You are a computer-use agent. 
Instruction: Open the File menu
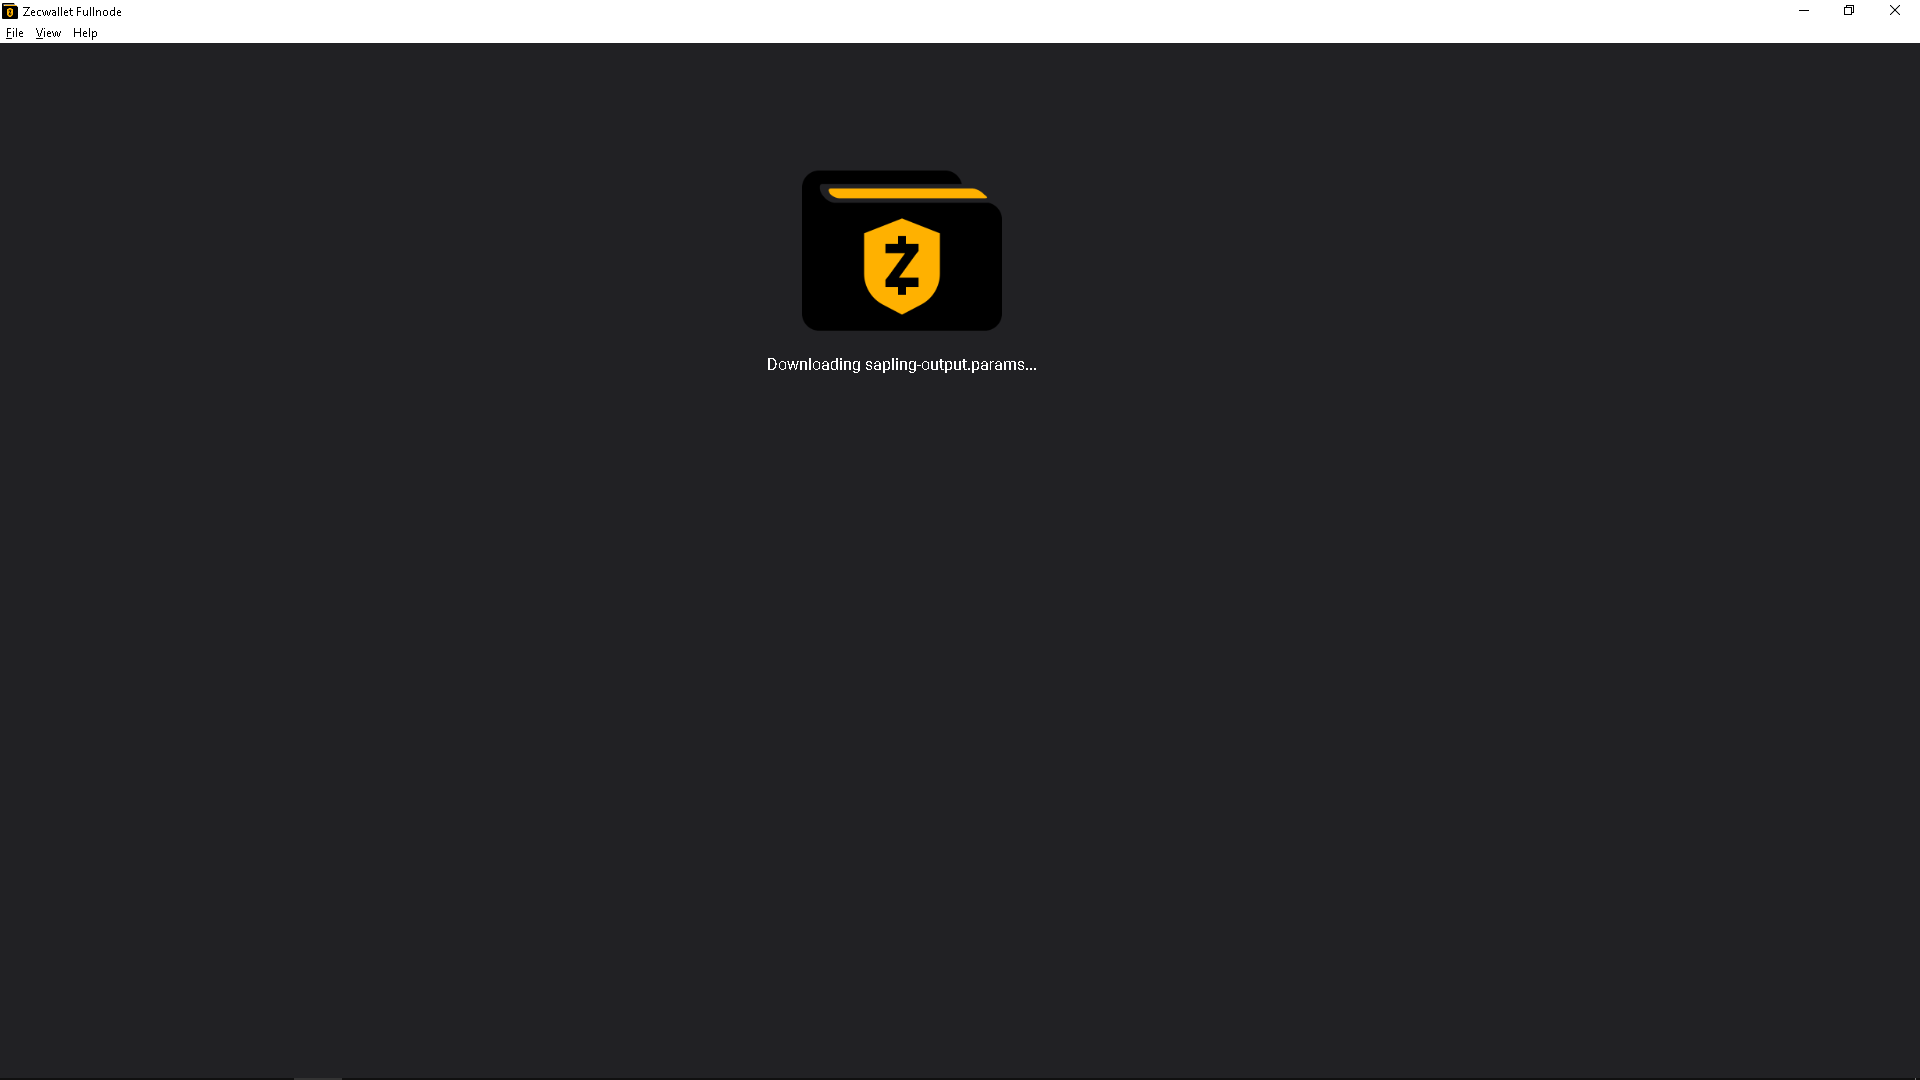pyautogui.click(x=15, y=33)
